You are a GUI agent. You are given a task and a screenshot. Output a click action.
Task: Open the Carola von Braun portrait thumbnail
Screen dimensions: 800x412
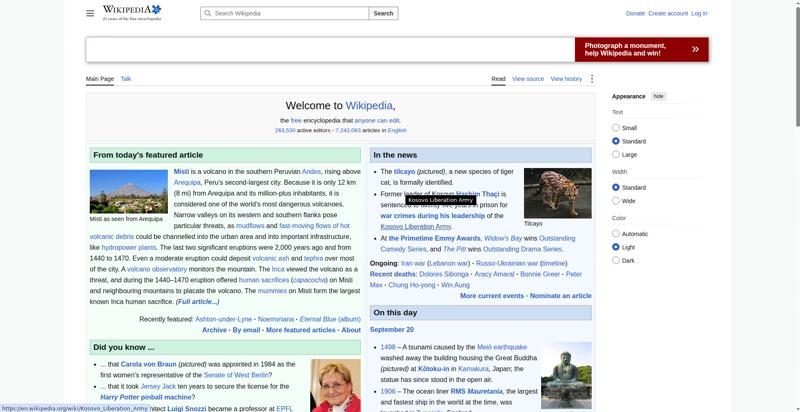[335, 385]
